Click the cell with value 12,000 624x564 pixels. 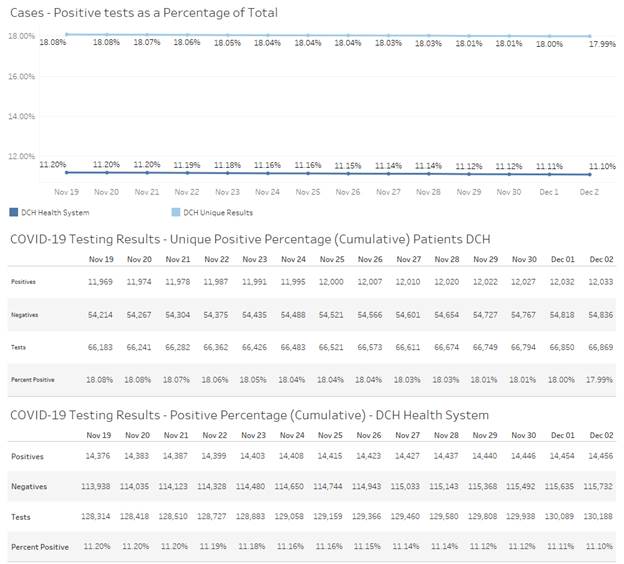pyautogui.click(x=331, y=282)
